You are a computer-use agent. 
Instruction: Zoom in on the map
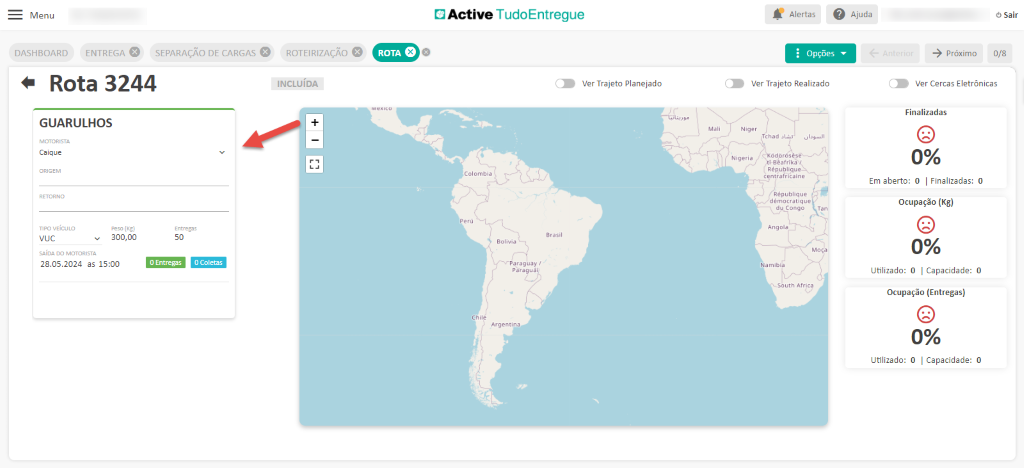point(315,122)
